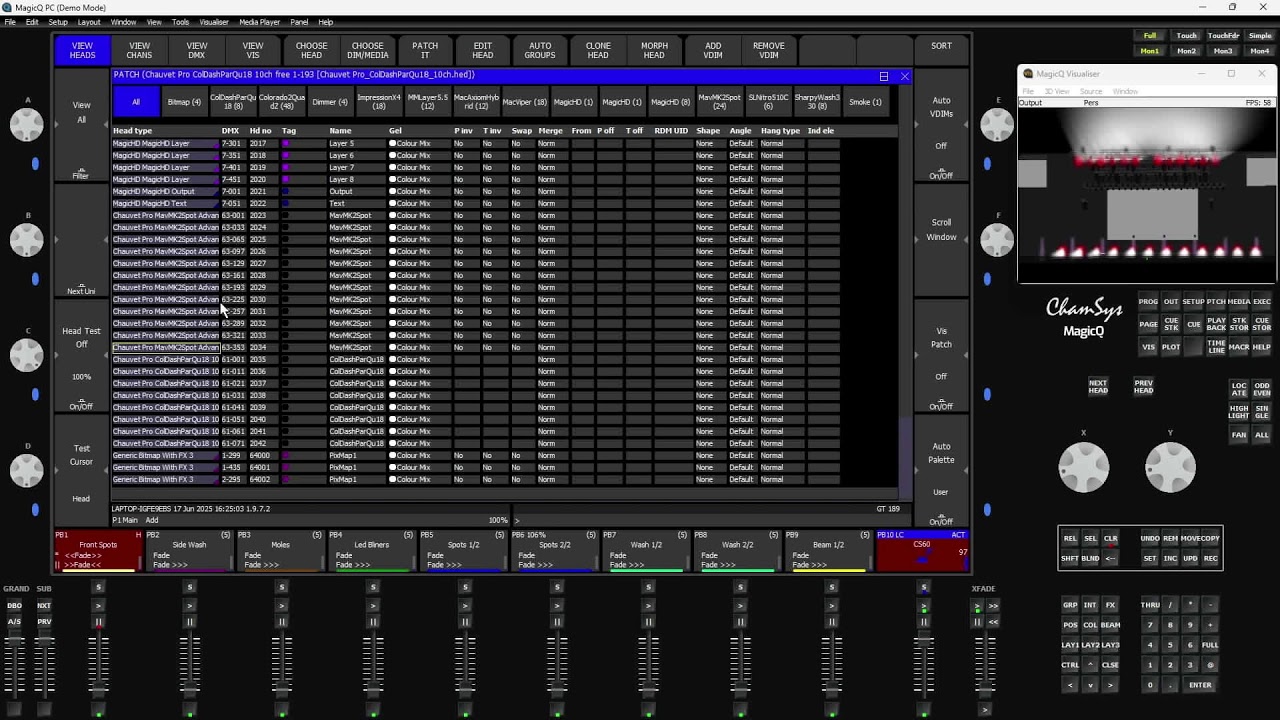Click the FAN key

point(1239,435)
